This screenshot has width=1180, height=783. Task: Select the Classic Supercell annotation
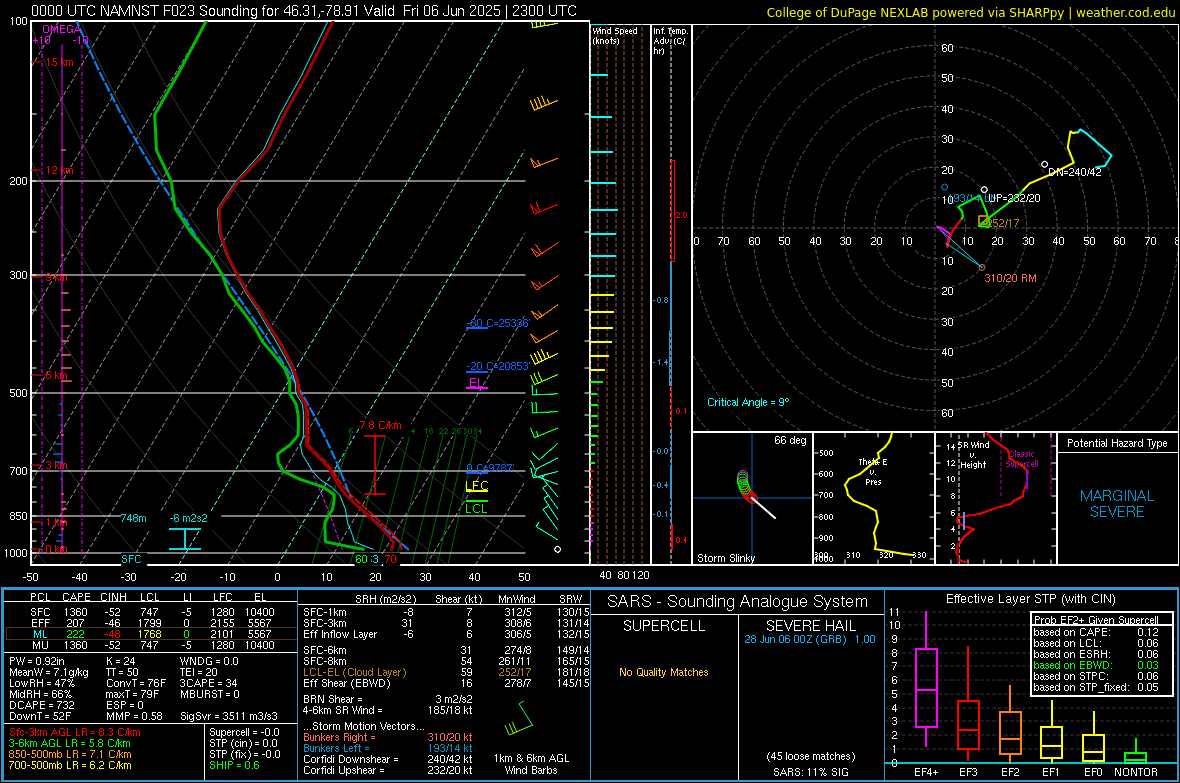[1021, 459]
